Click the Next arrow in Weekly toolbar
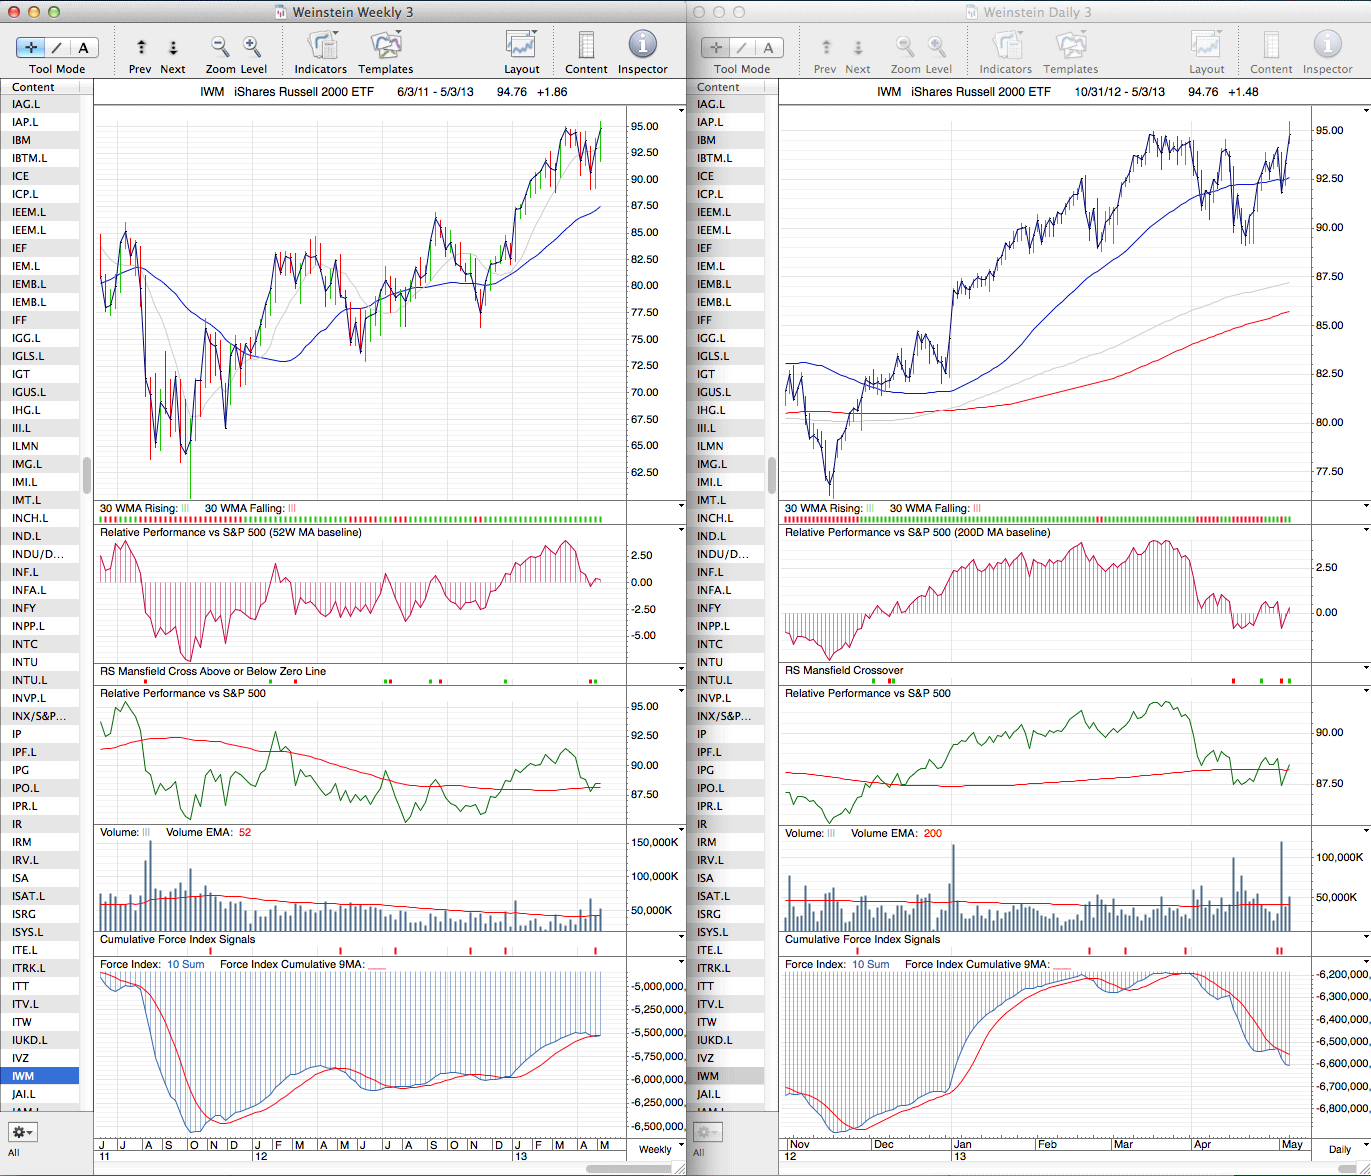This screenshot has width=1371, height=1176. click(x=173, y=47)
